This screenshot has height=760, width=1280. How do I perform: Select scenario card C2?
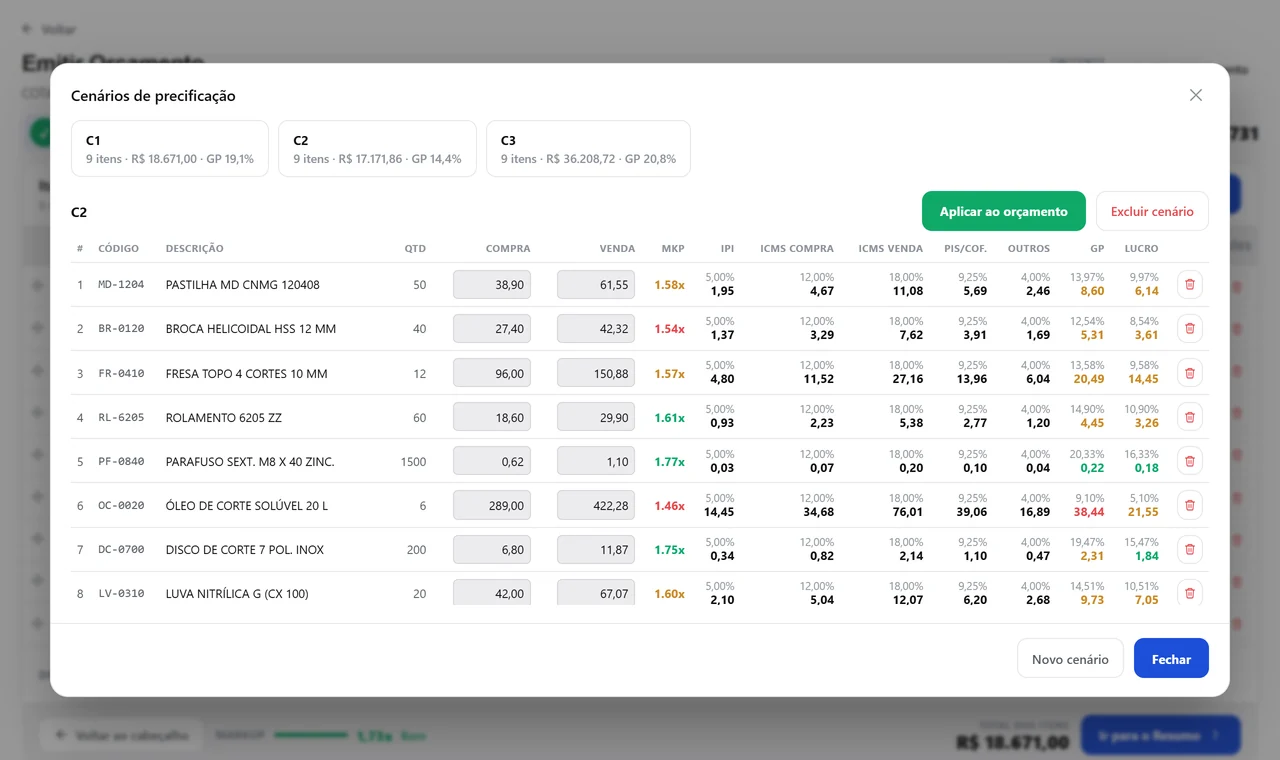click(377, 149)
